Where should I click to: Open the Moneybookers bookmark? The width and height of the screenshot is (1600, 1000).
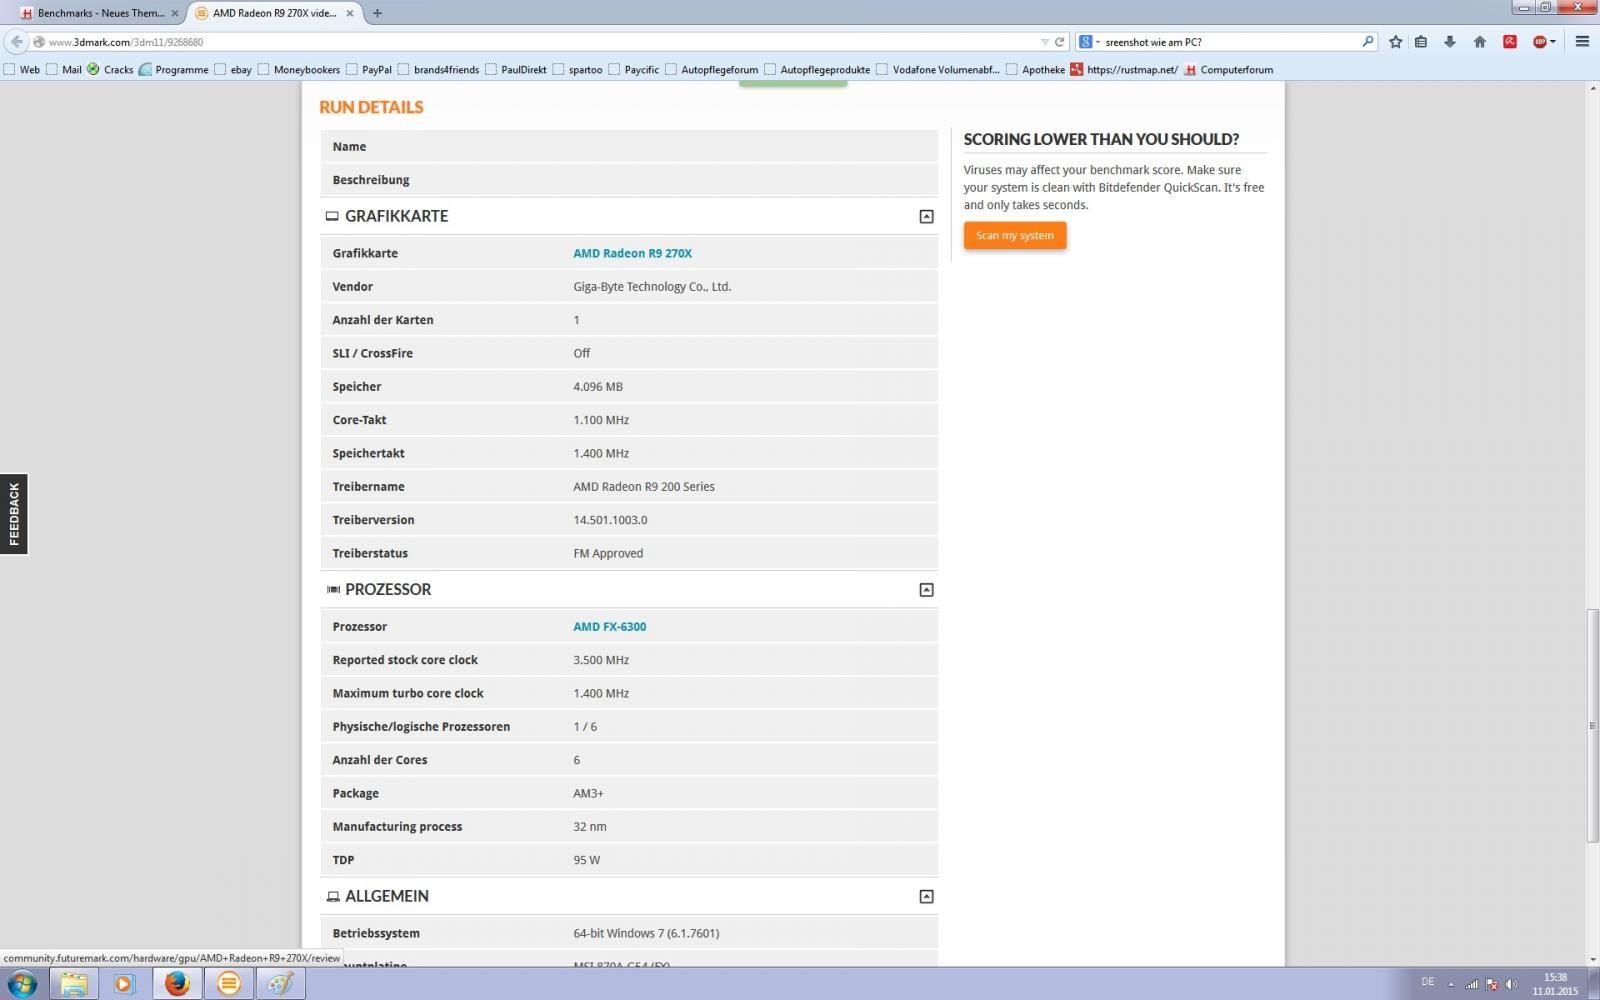(x=299, y=70)
